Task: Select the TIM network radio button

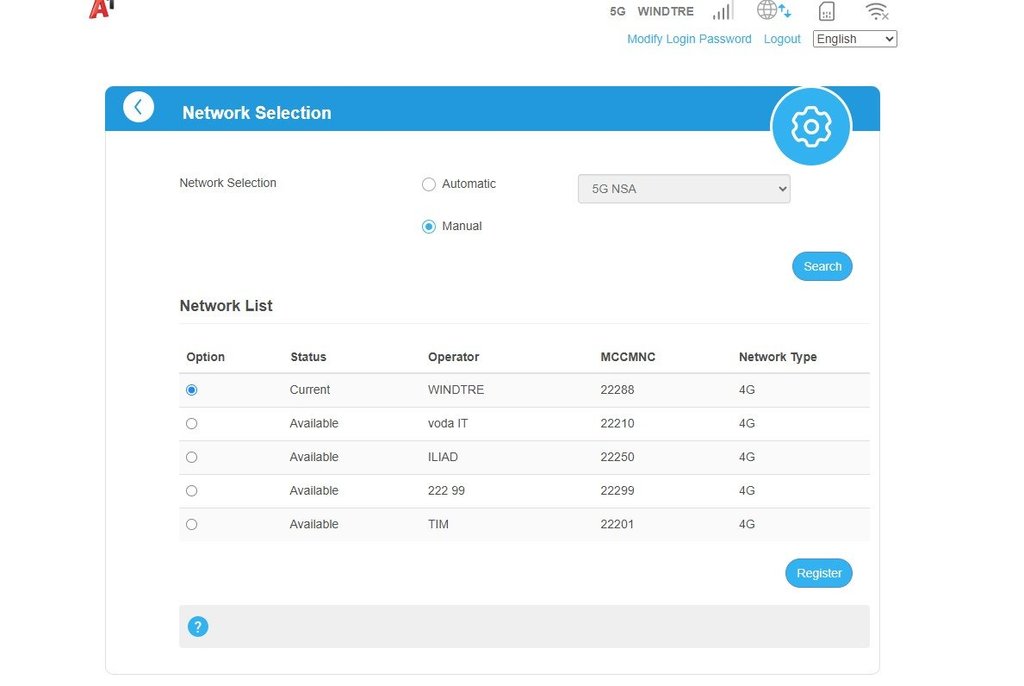Action: pos(192,524)
